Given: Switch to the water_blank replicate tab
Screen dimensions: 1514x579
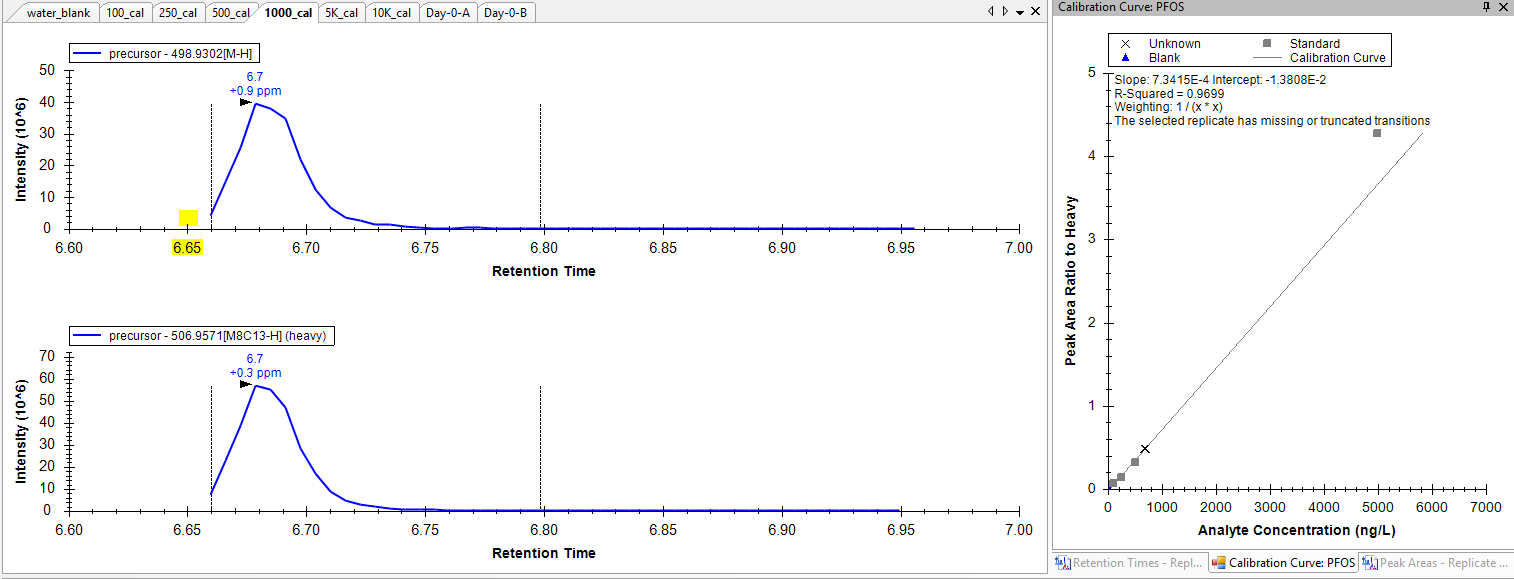Looking at the screenshot, I should tap(56, 13).
